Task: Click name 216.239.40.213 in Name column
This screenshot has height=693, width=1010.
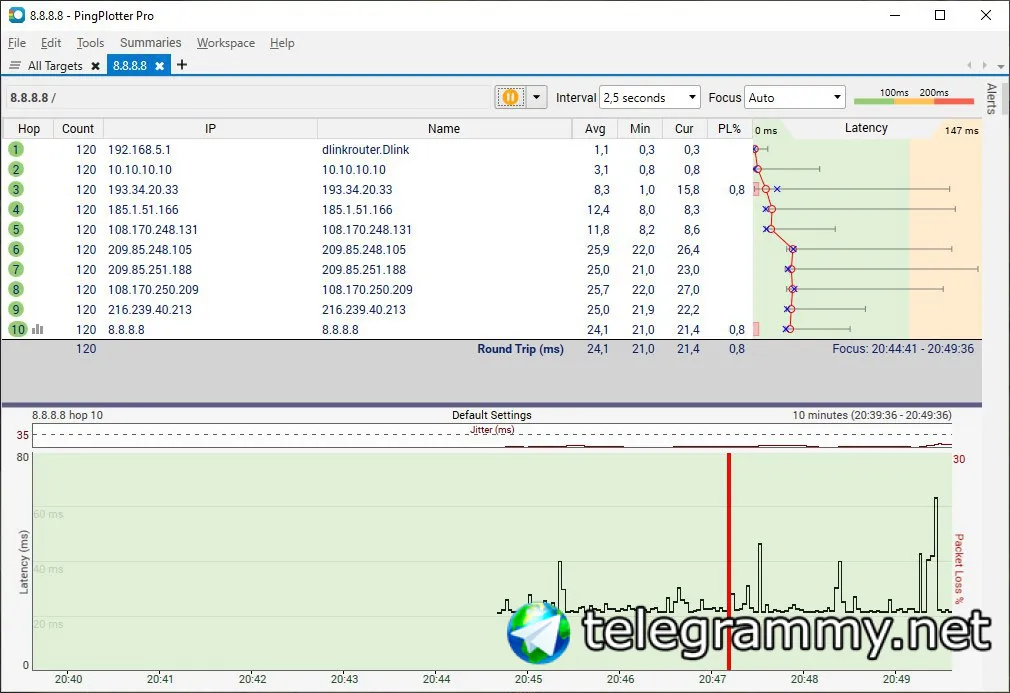Action: [x=364, y=309]
